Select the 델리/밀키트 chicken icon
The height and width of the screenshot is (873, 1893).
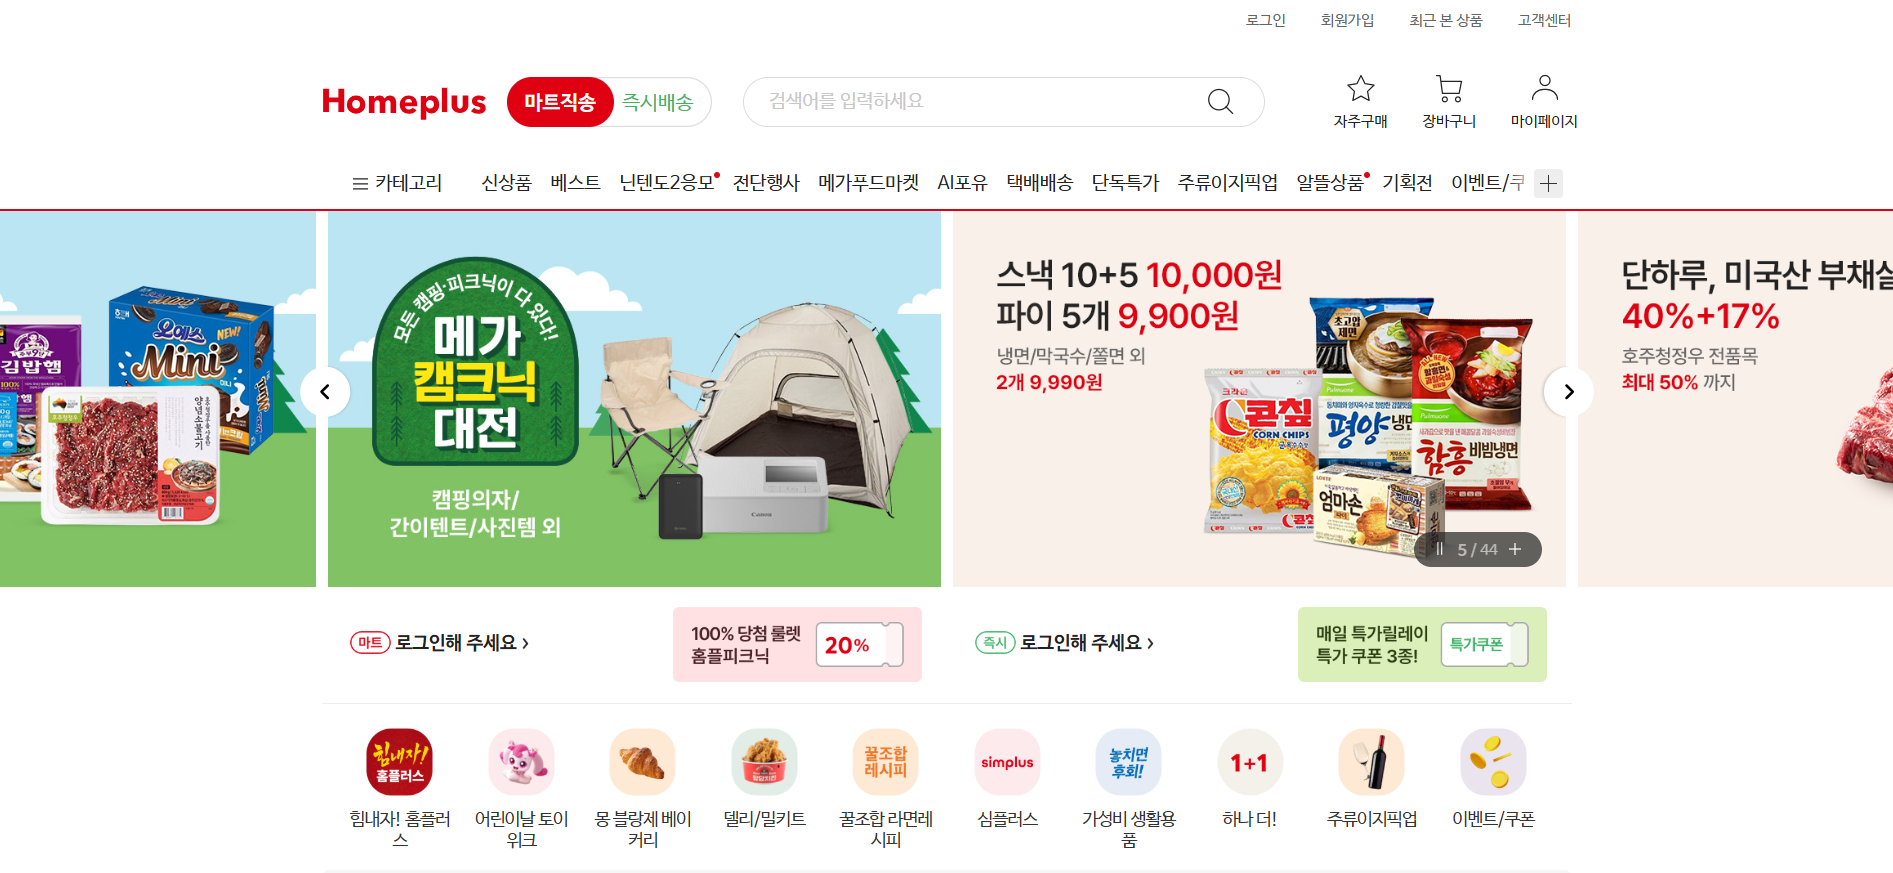764,762
